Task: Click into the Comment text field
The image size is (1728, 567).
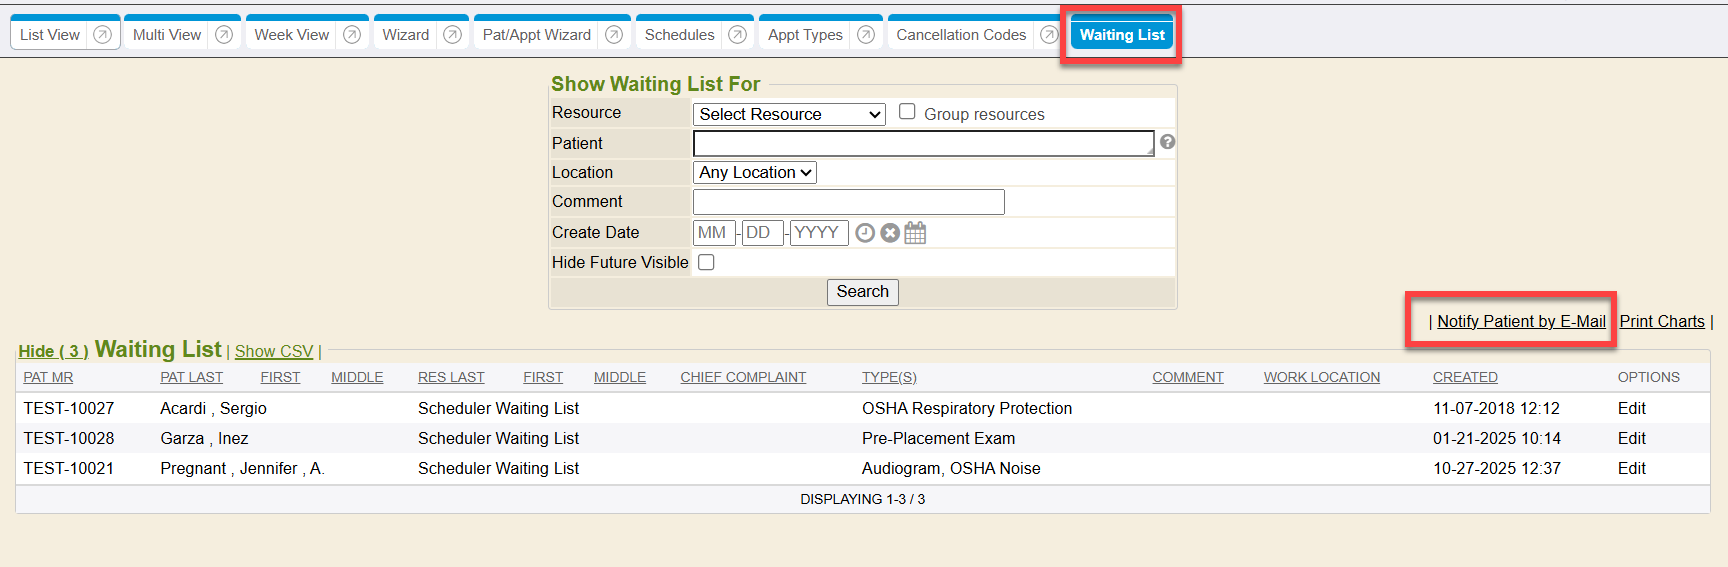Action: pyautogui.click(x=848, y=202)
